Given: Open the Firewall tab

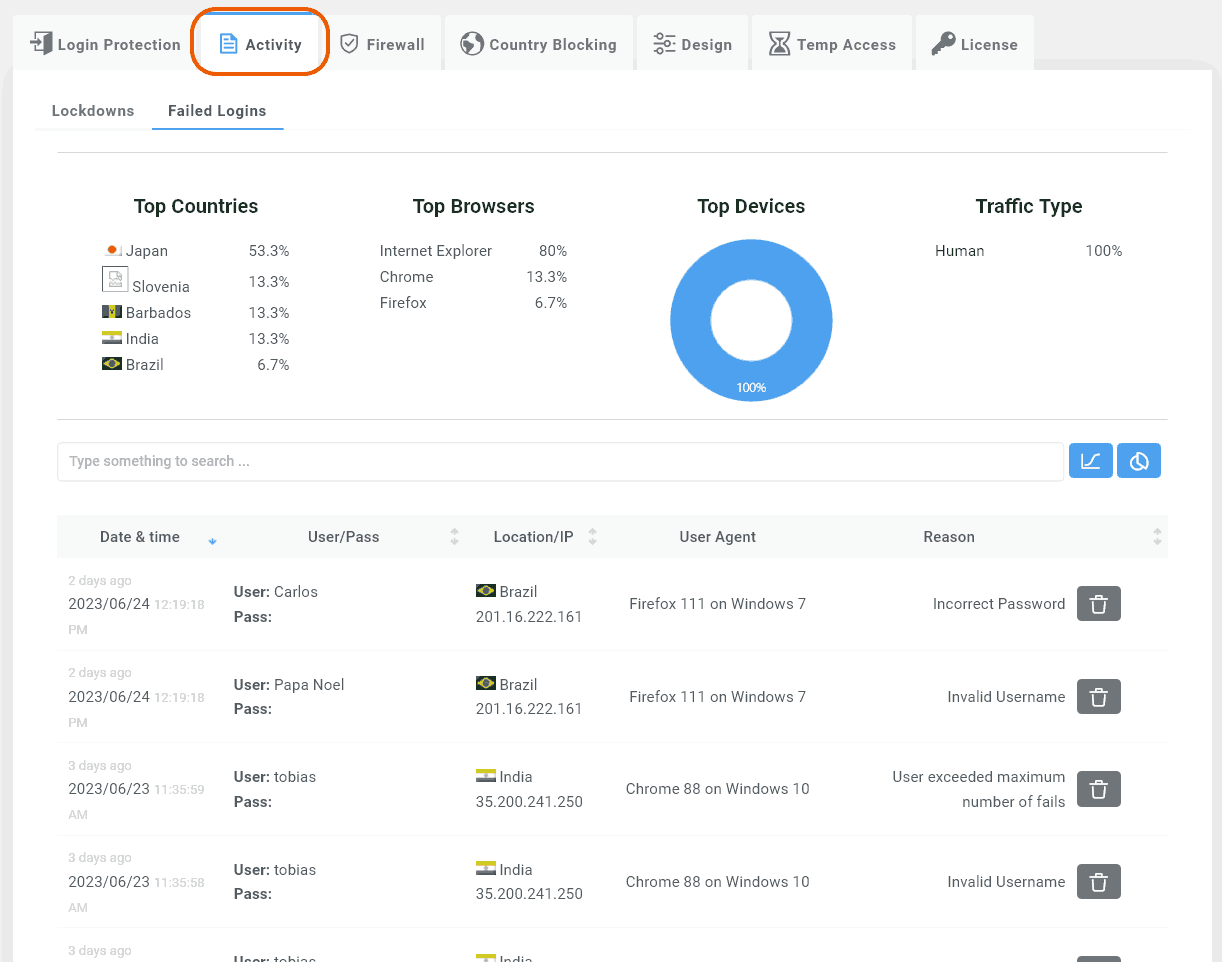Looking at the screenshot, I should [x=382, y=45].
